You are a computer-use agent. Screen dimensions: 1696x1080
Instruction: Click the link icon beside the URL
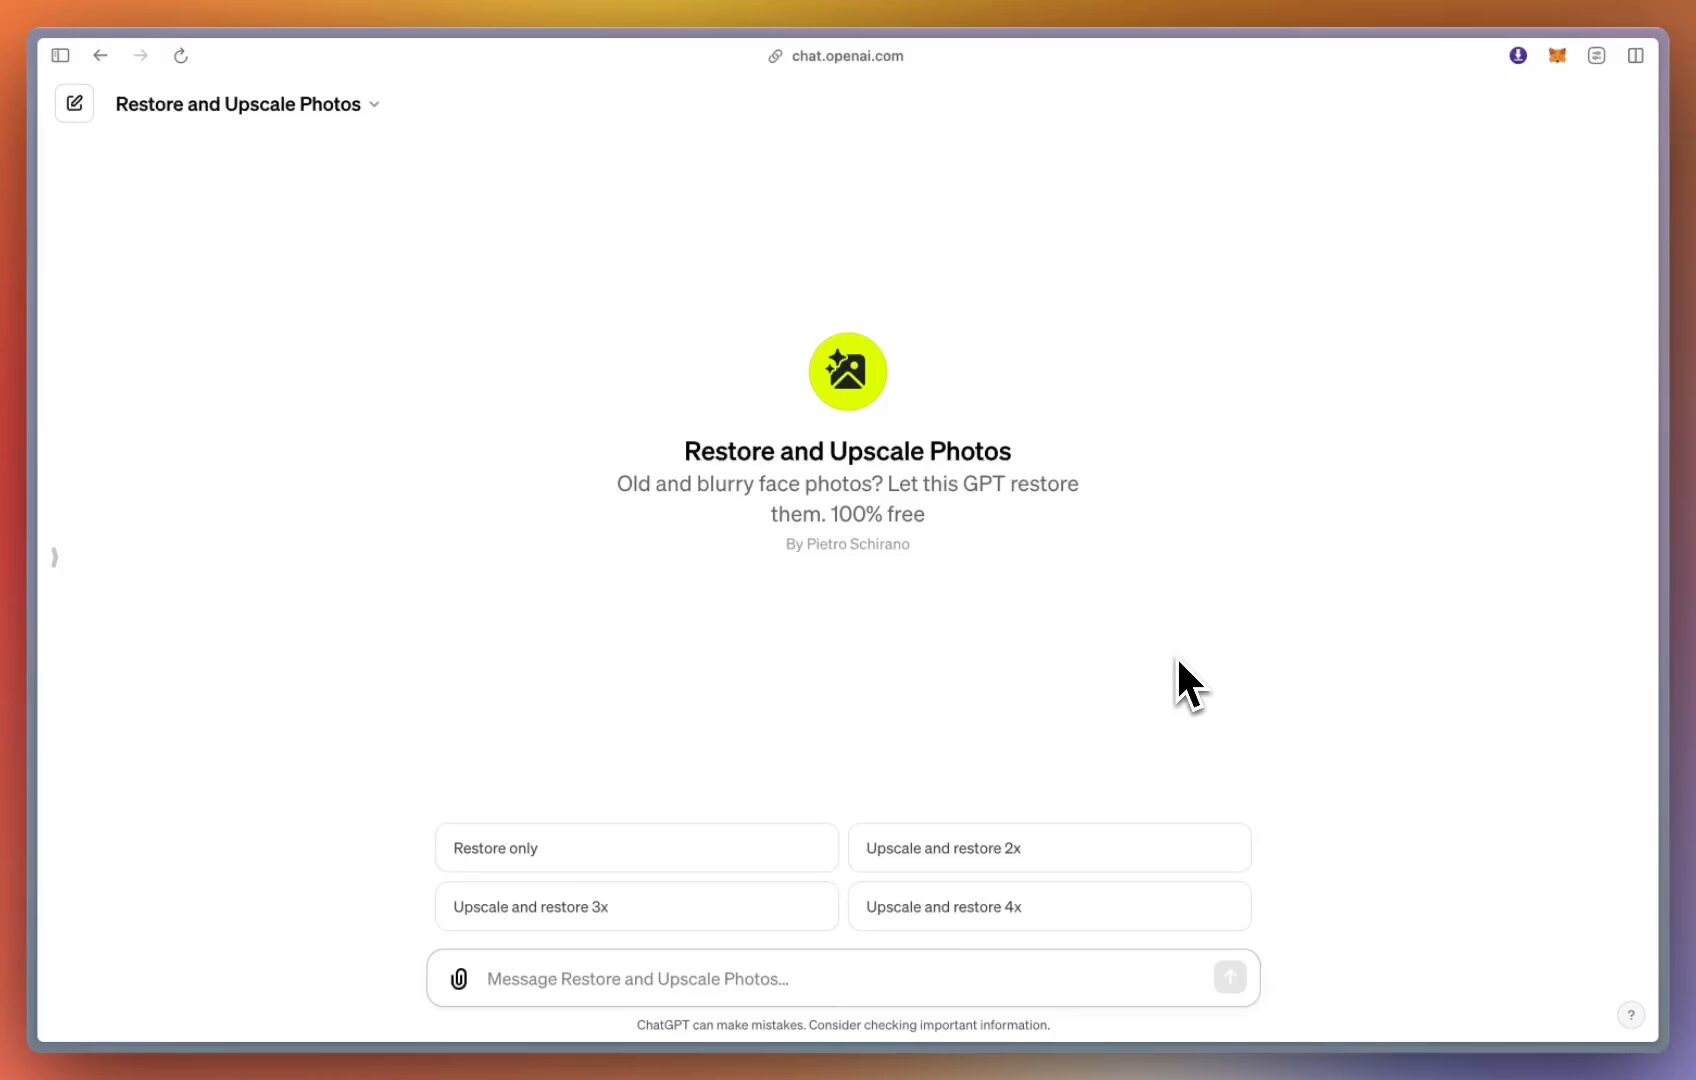coord(775,56)
